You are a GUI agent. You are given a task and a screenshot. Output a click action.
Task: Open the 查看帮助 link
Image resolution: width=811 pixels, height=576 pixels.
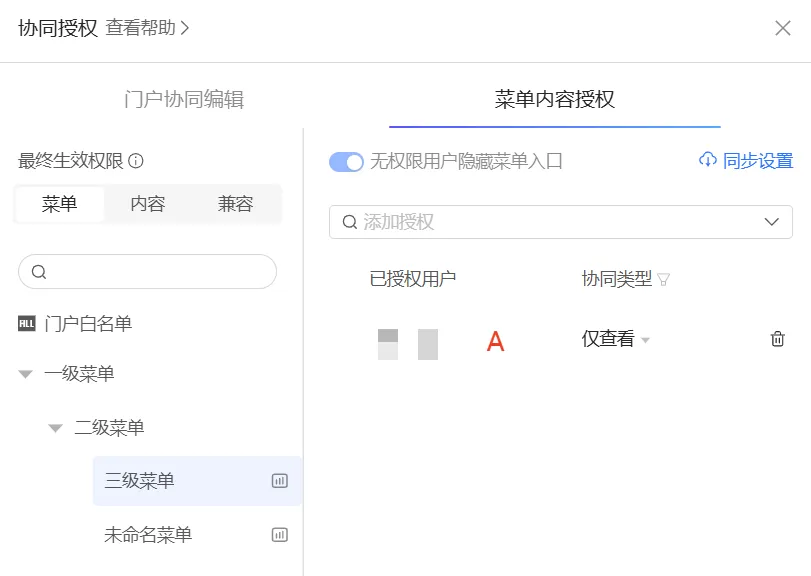(x=147, y=28)
